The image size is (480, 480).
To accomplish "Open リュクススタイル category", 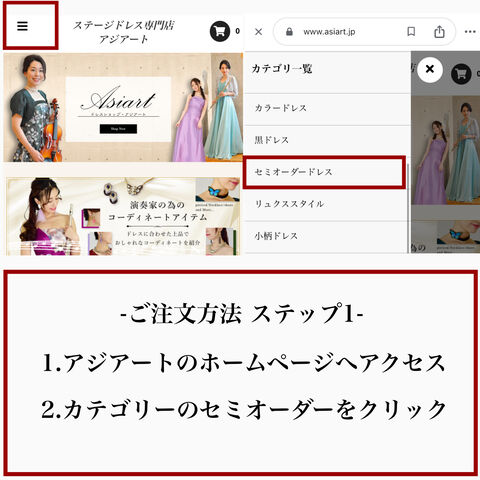I will point(325,204).
